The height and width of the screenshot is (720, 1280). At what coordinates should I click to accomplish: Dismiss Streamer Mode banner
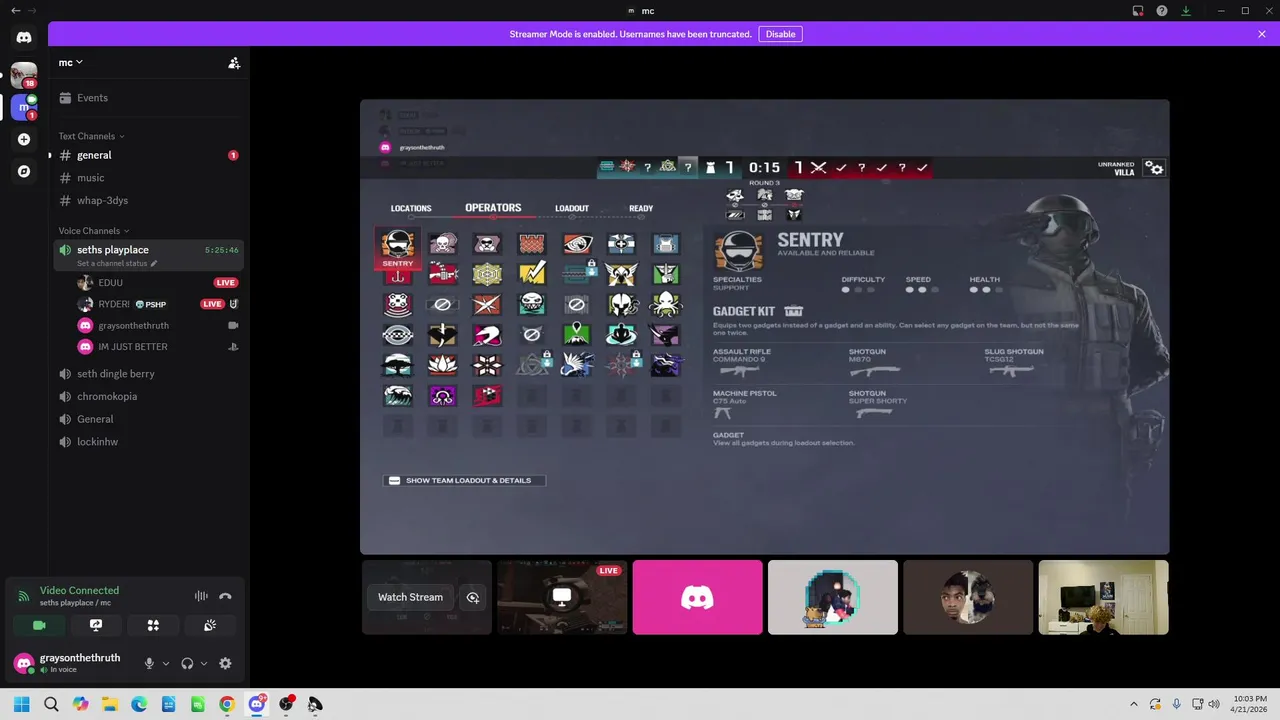(1262, 34)
